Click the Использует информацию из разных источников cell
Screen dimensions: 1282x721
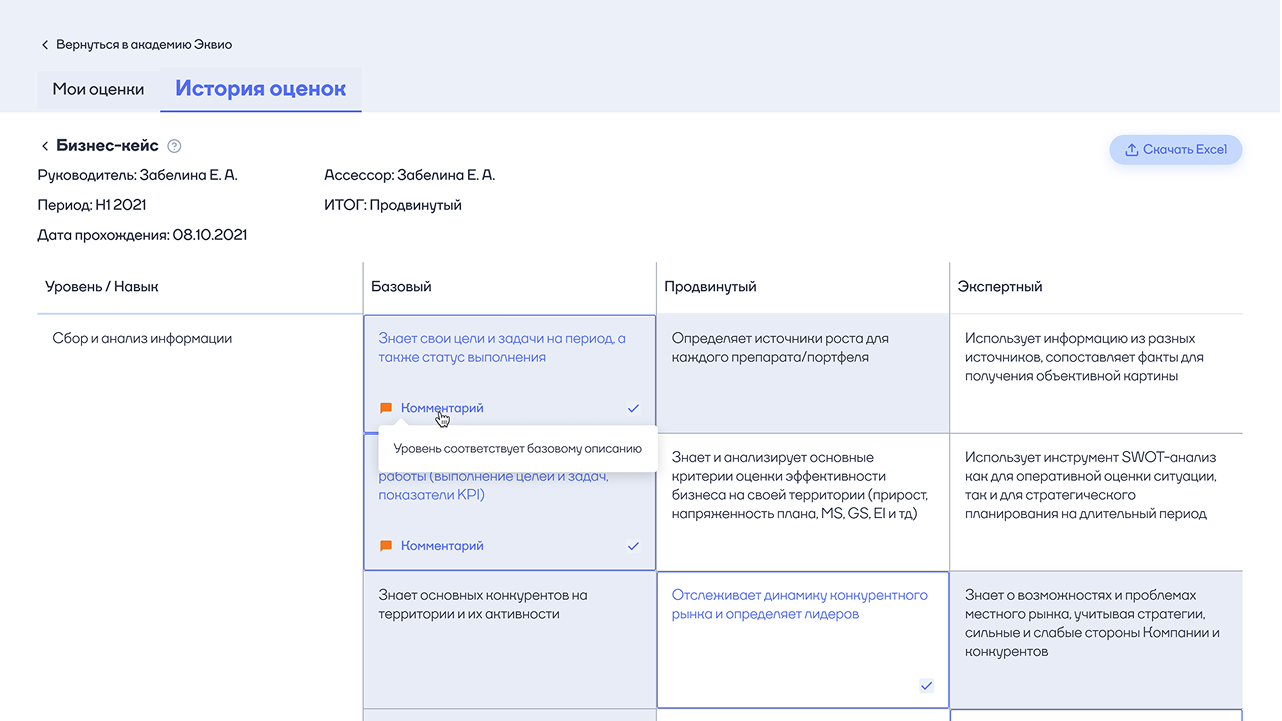(x=1096, y=374)
